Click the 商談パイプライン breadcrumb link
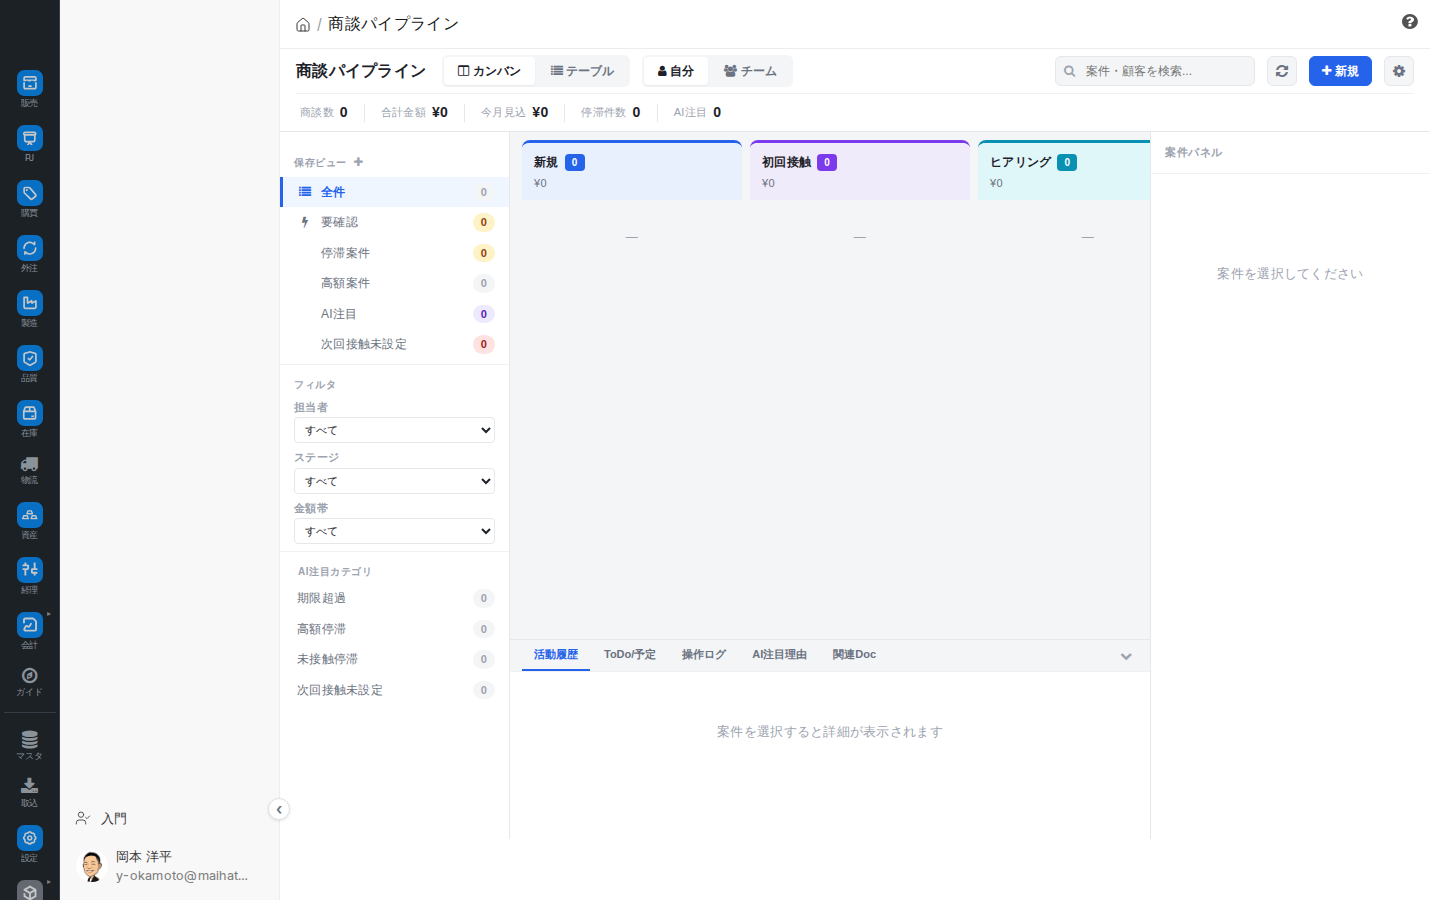This screenshot has height=900, width=1440. [x=393, y=24]
